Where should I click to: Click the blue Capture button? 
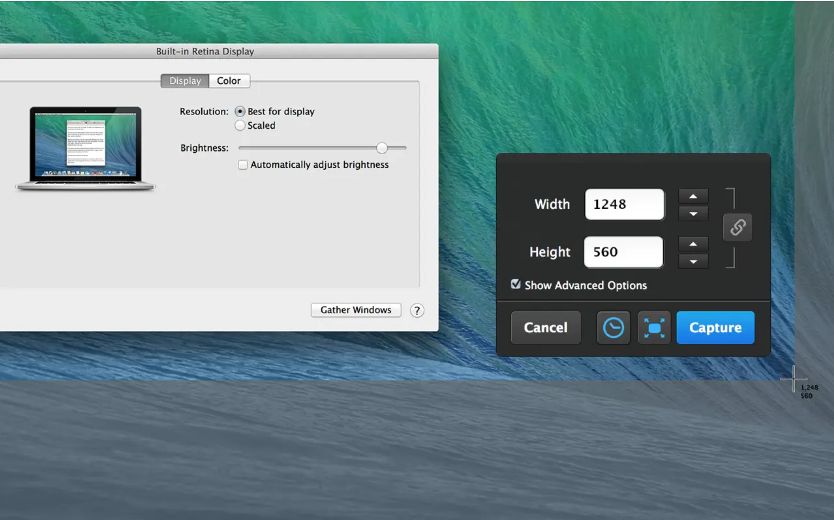click(x=715, y=328)
